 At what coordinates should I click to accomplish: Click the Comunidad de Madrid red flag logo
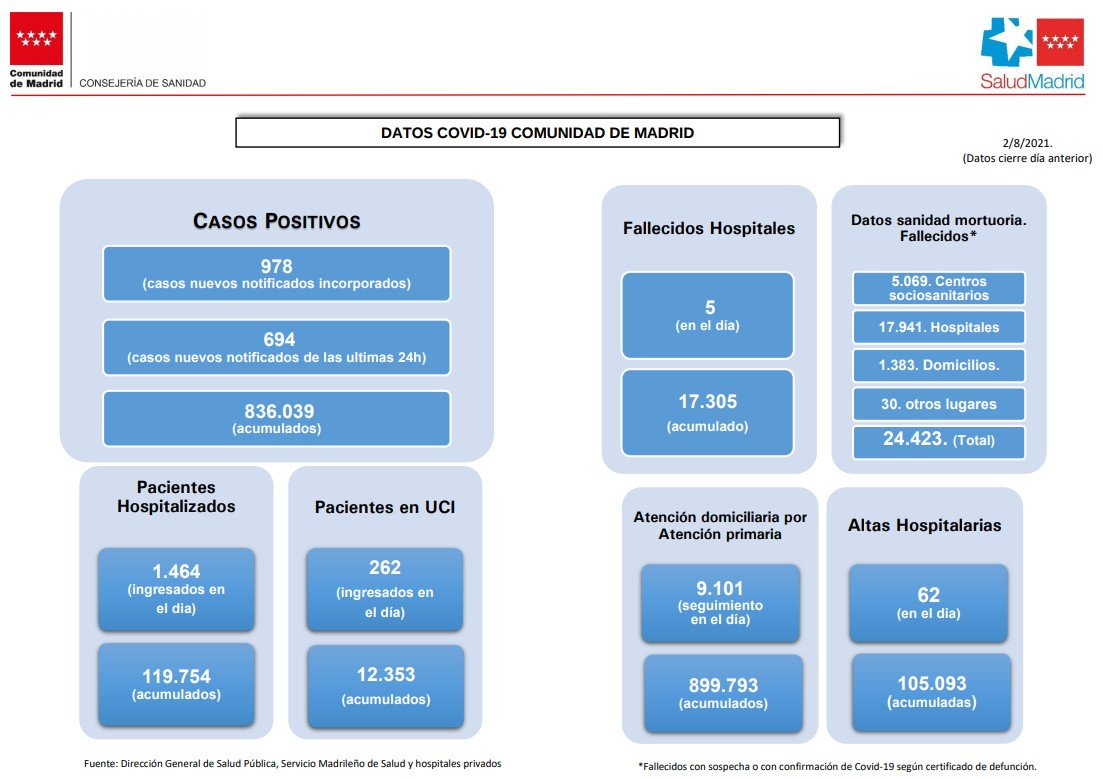pyautogui.click(x=36, y=39)
